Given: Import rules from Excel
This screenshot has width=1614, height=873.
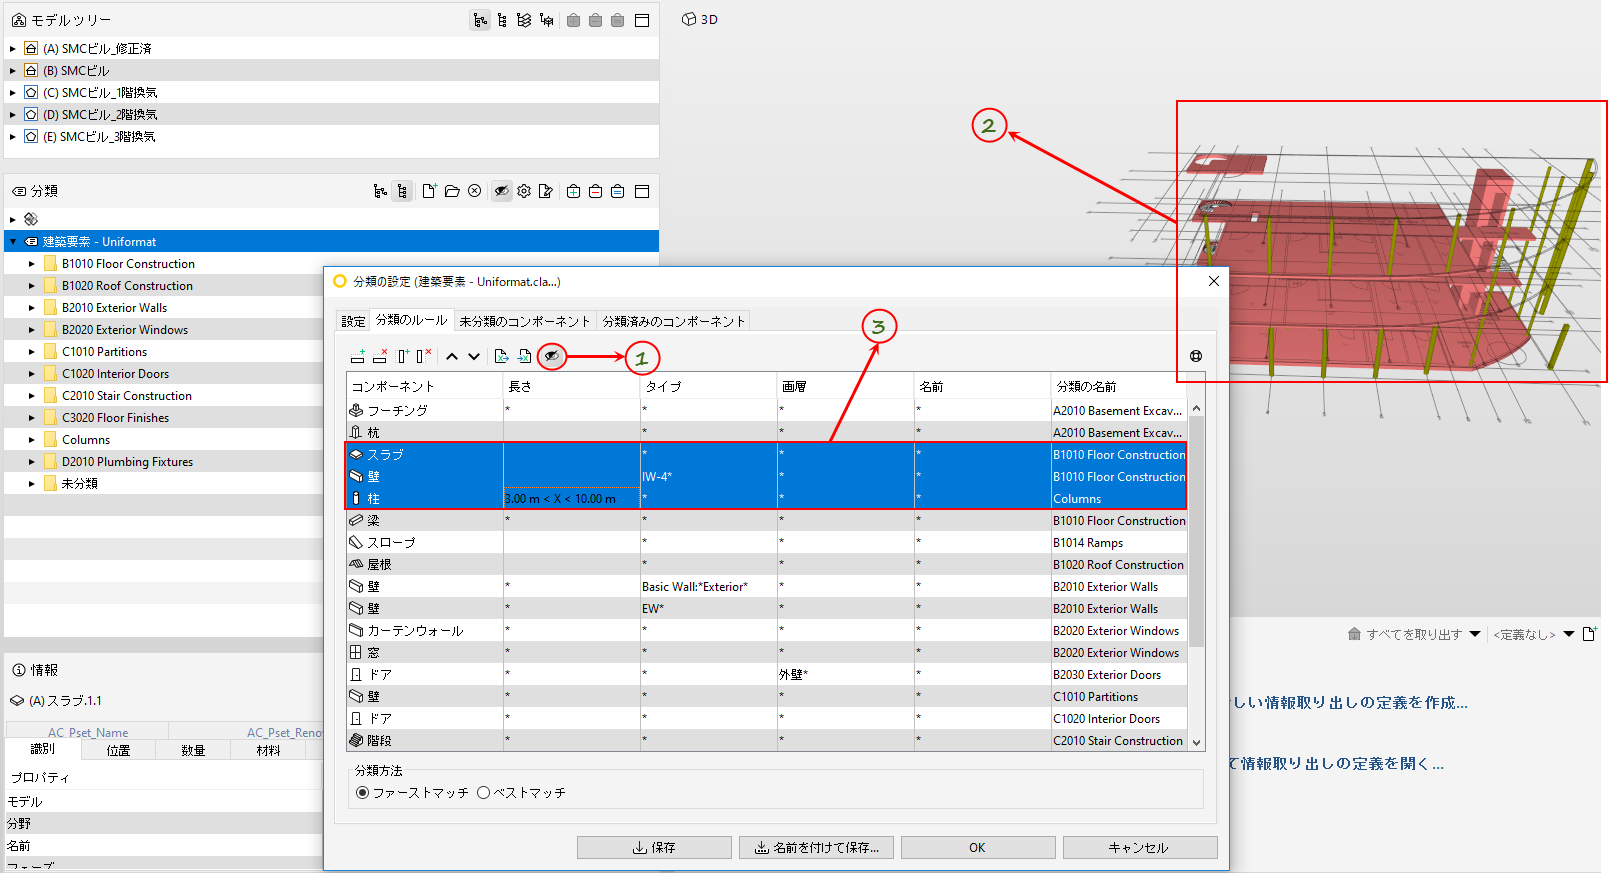Looking at the screenshot, I should click(524, 356).
